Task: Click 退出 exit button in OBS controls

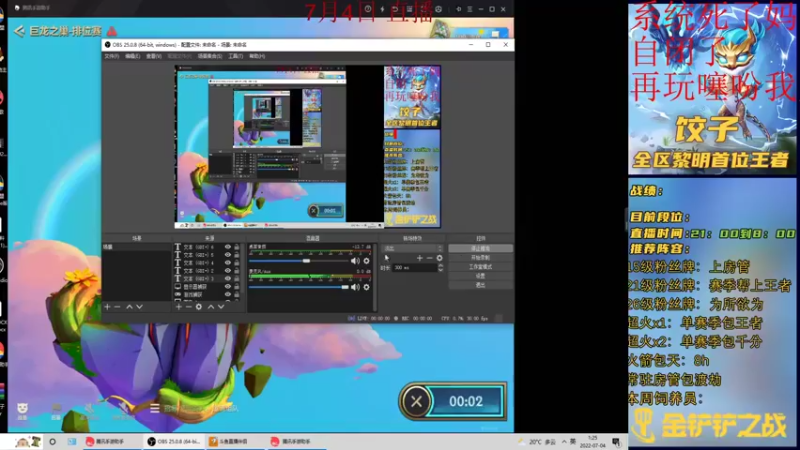Action: pyautogui.click(x=480, y=285)
